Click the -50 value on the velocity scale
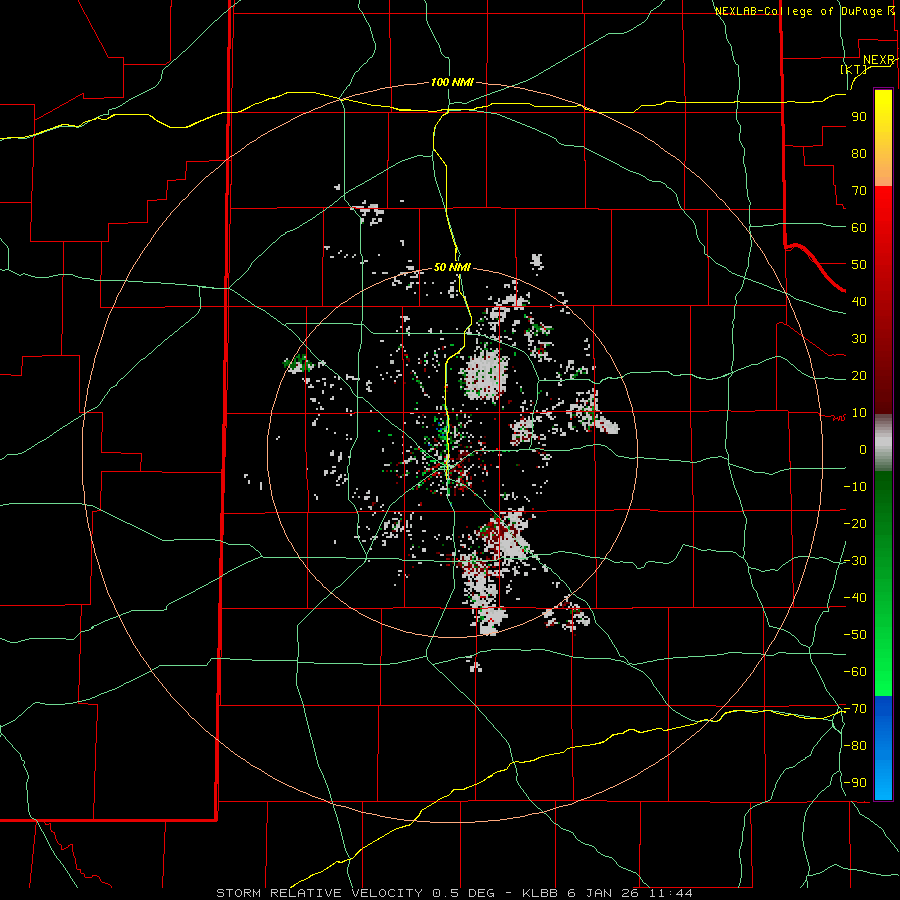Image resolution: width=900 pixels, height=900 pixels. tap(855, 635)
